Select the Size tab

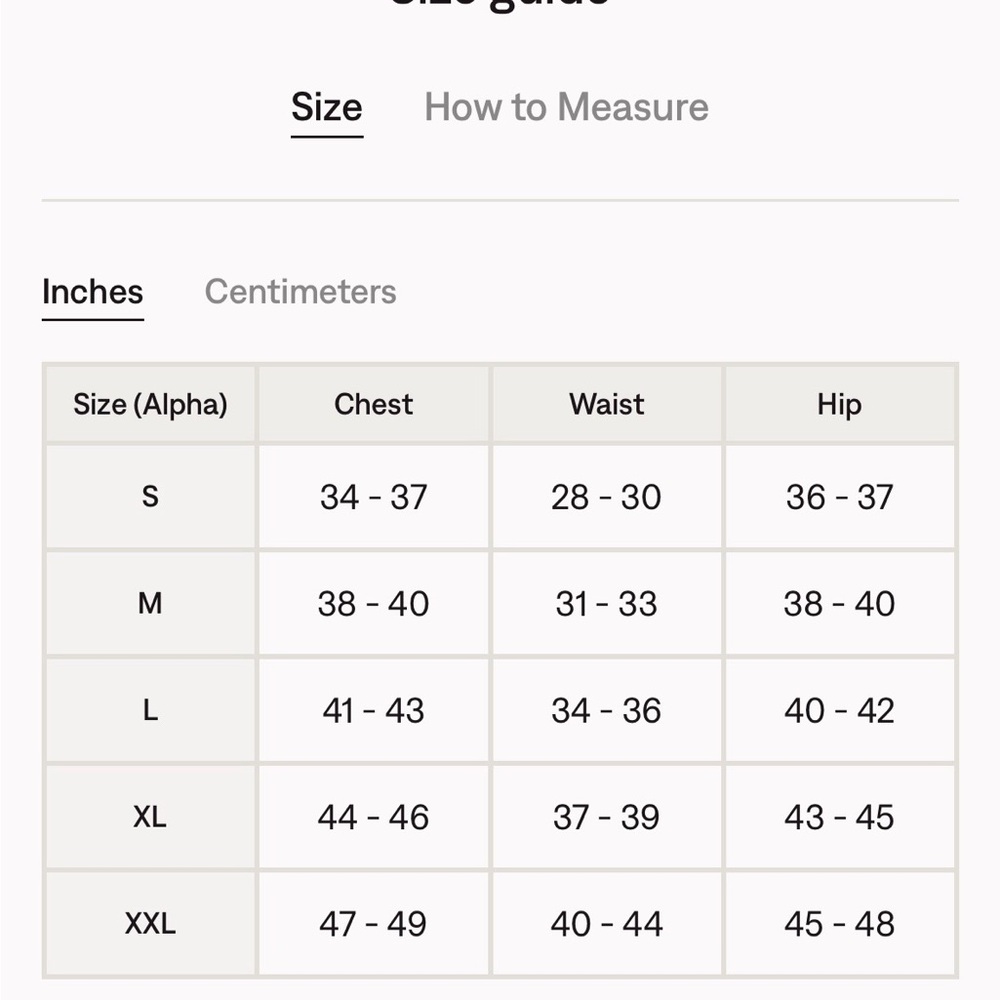327,107
